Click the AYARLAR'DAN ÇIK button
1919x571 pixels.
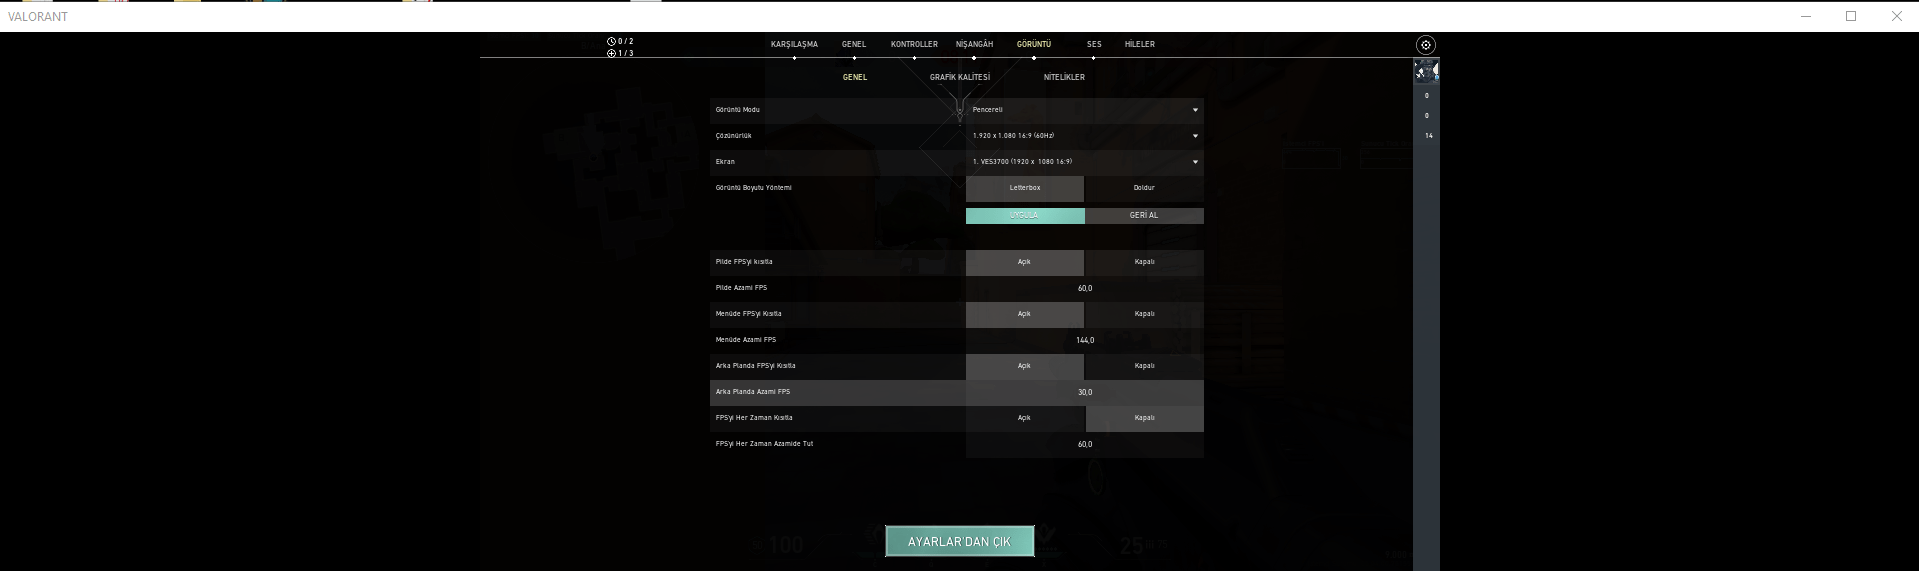click(x=960, y=541)
